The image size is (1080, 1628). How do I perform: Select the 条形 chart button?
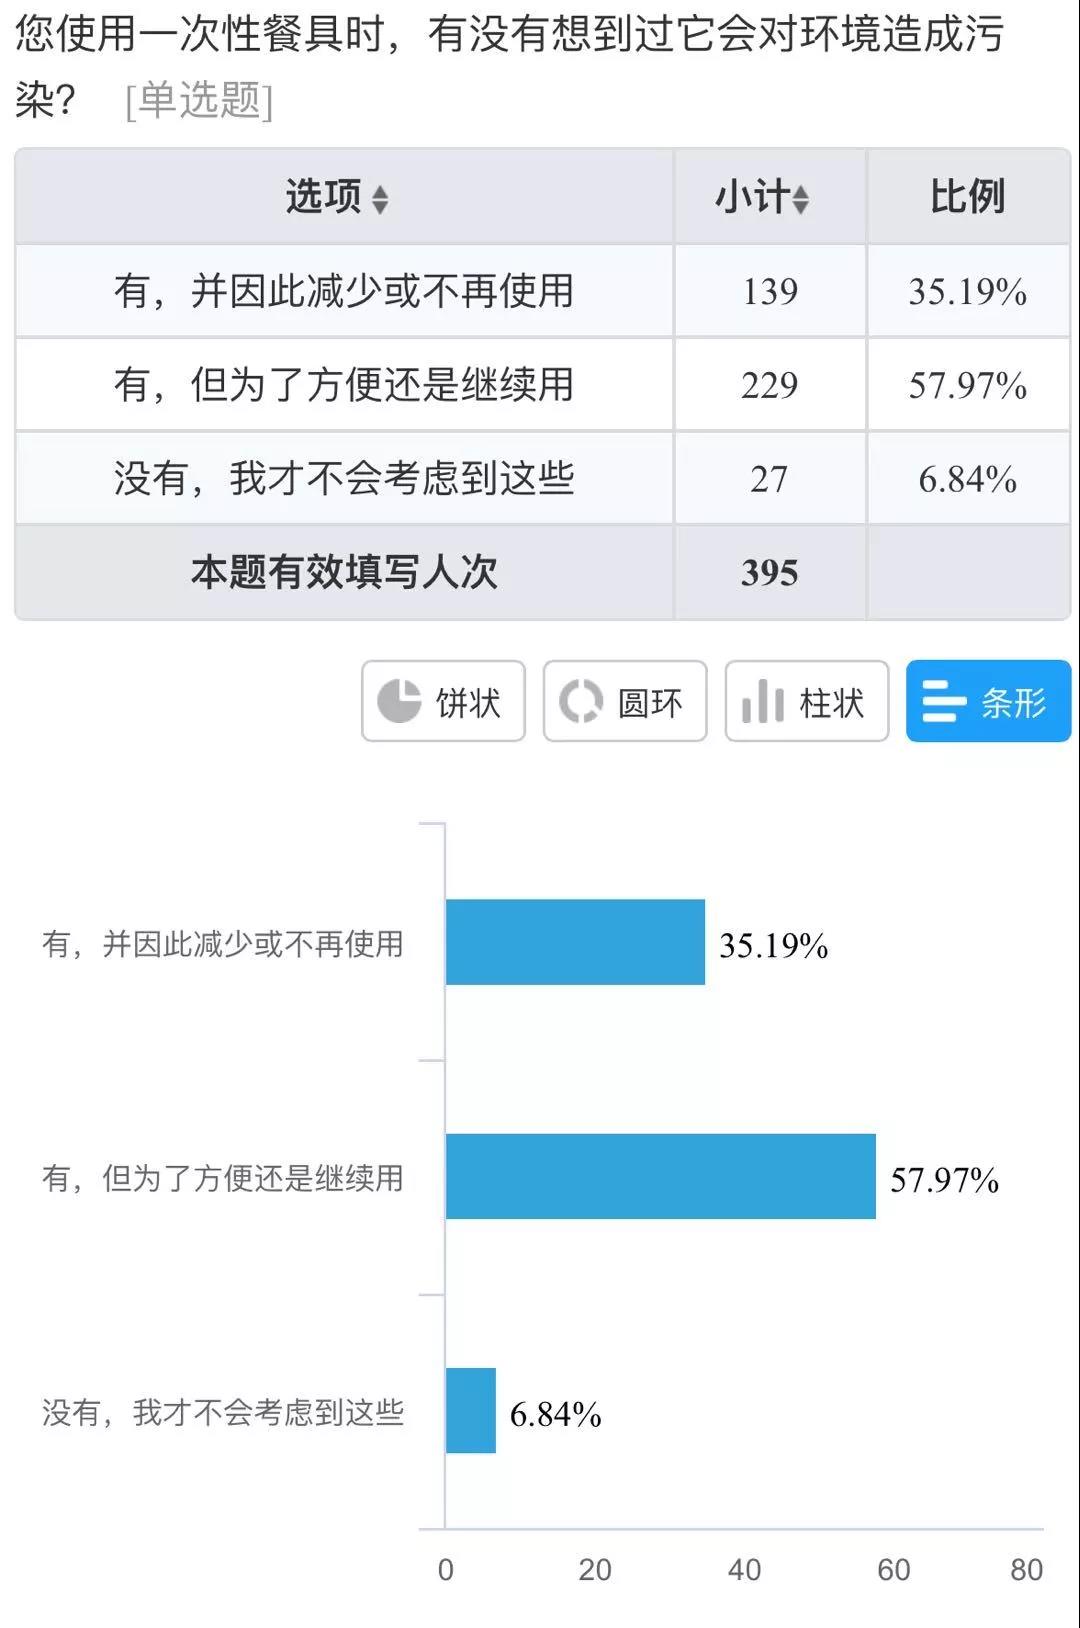click(x=988, y=701)
